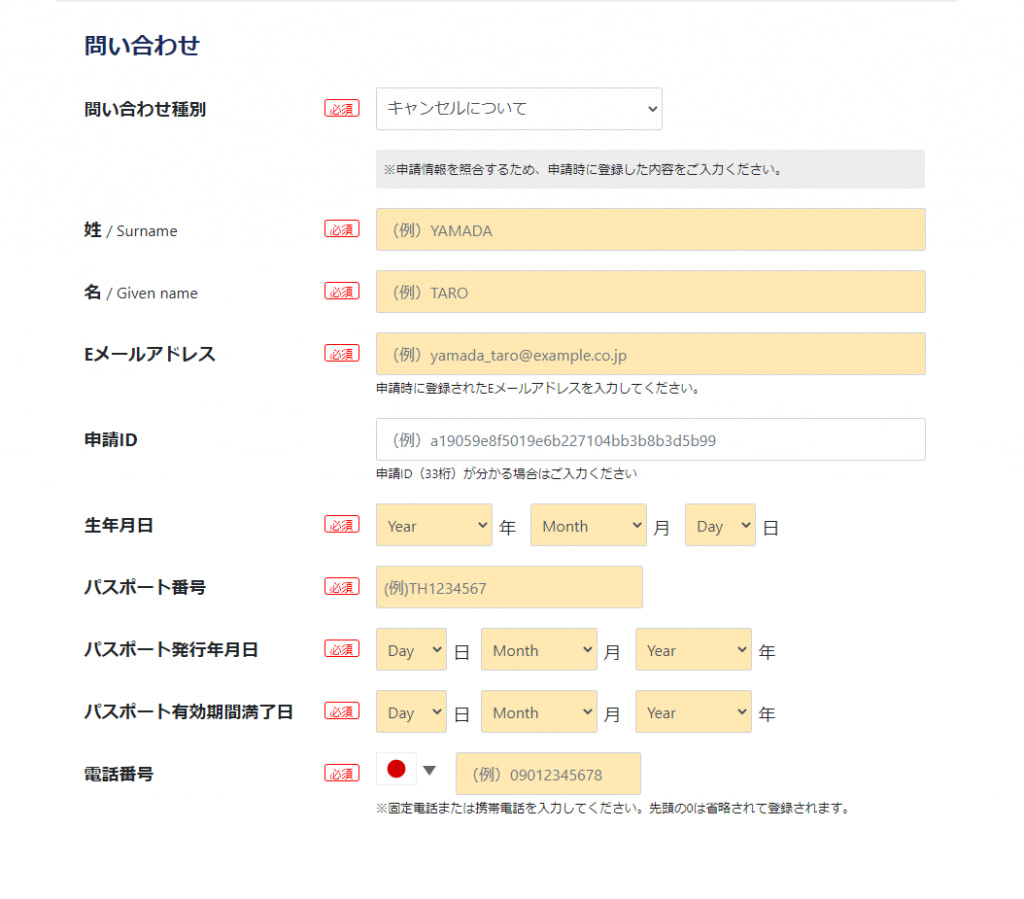Click the 必須 badge next to Surname
Viewport: 1024px width, 899px height.
[x=342, y=229]
